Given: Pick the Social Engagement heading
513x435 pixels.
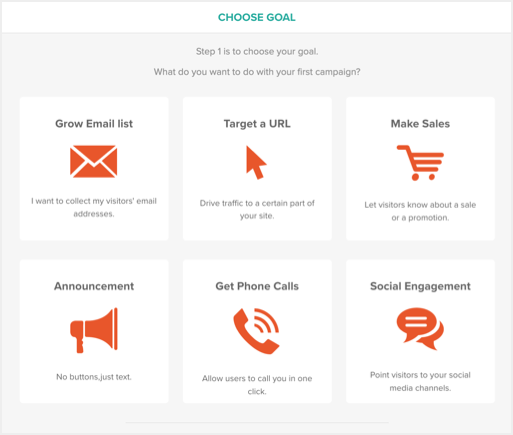Looking at the screenshot, I should [420, 286].
